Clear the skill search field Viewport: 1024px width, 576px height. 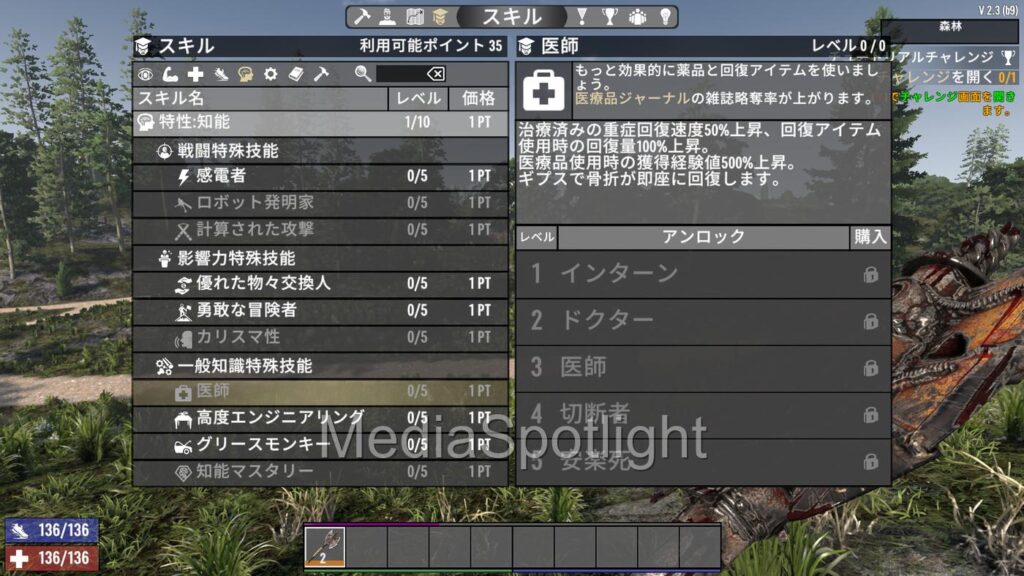435,74
